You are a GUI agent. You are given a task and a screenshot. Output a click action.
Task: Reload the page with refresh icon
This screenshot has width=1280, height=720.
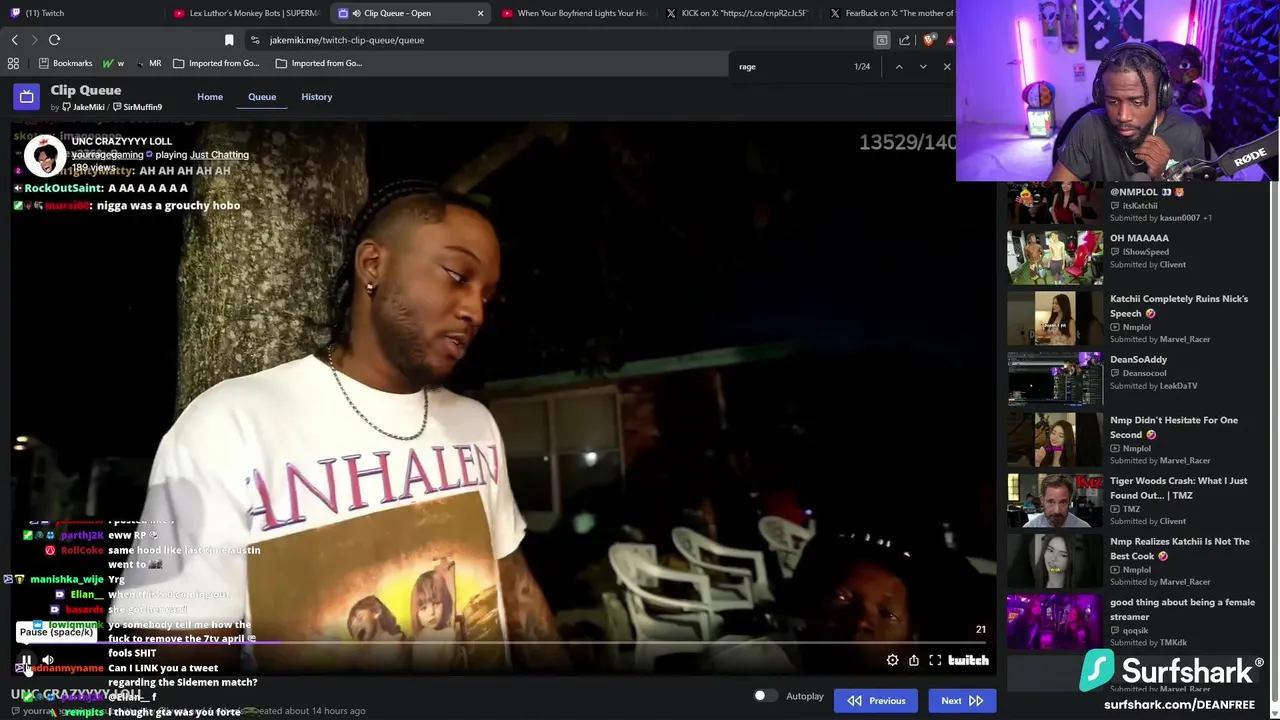point(54,40)
